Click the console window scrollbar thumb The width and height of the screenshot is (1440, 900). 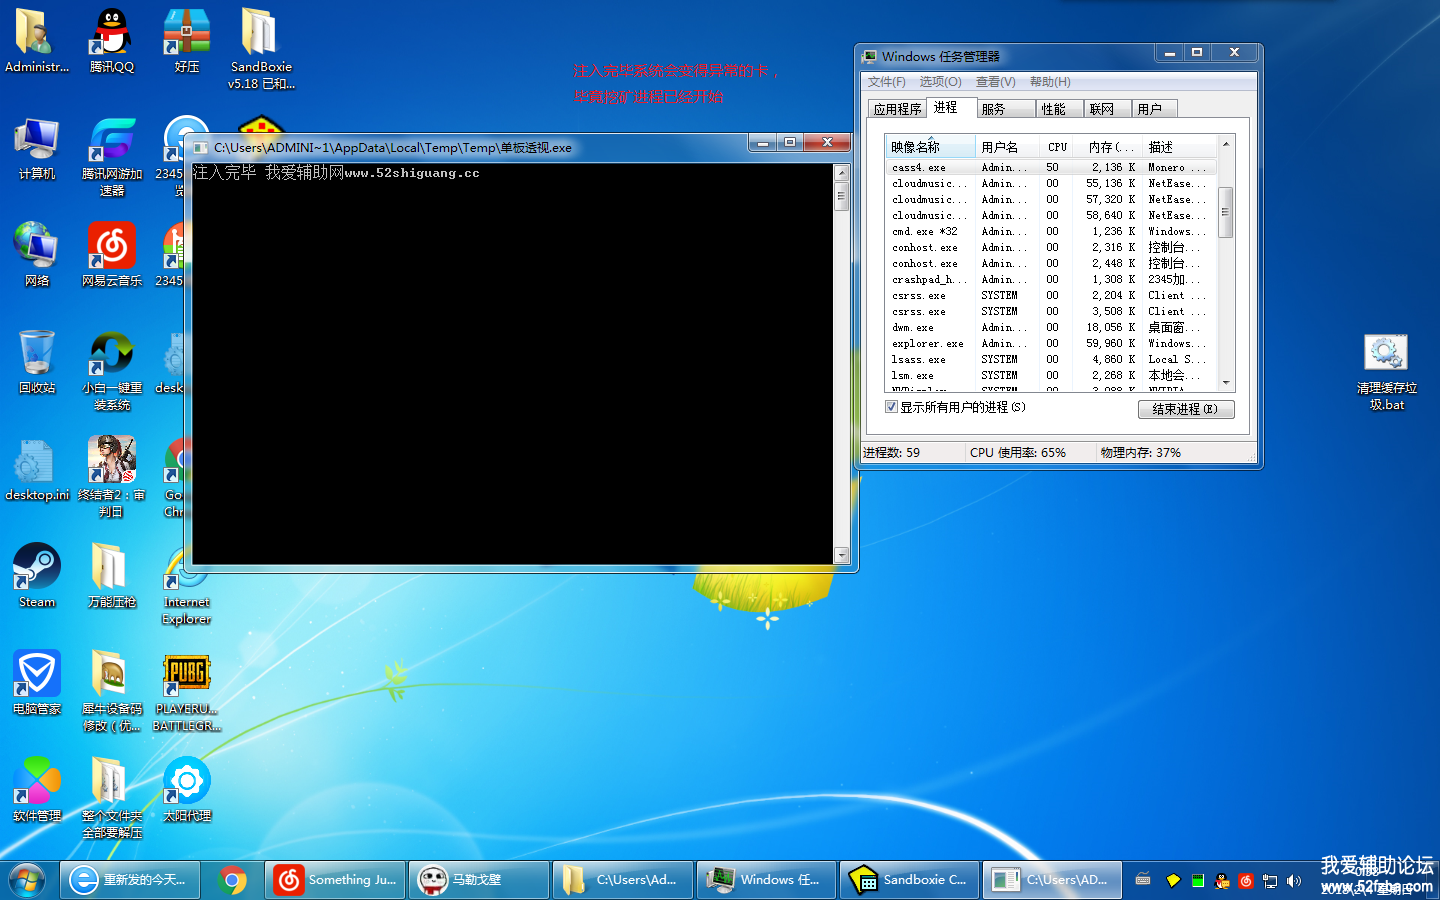pos(841,197)
